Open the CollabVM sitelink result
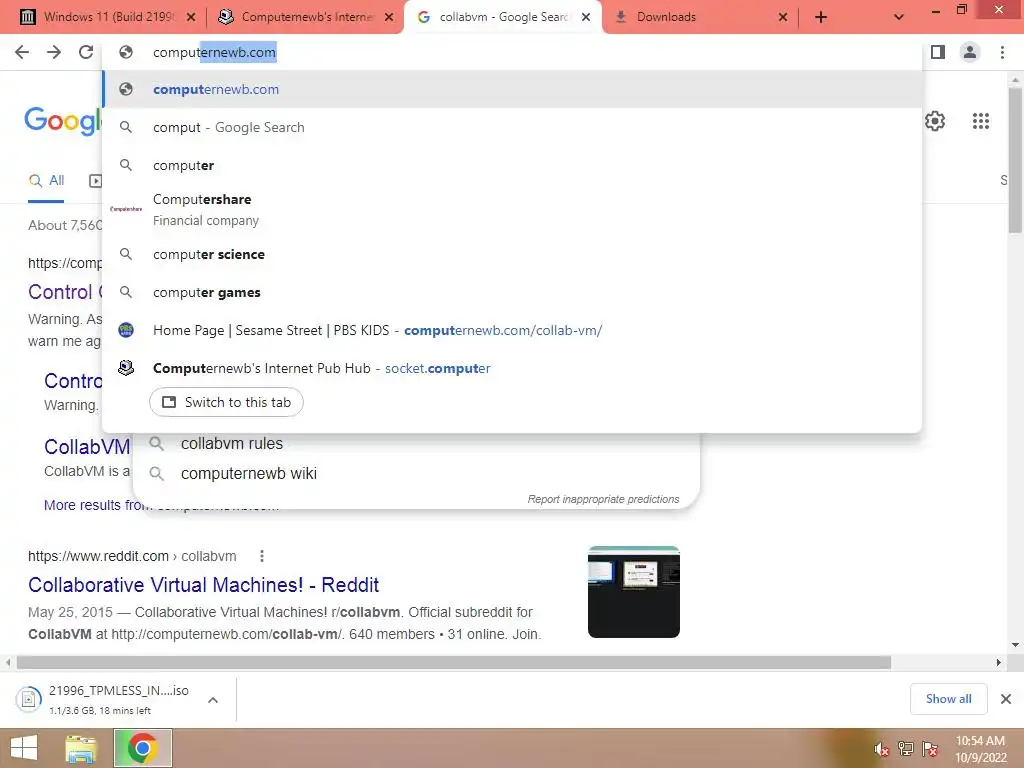The width and height of the screenshot is (1024, 768). (87, 447)
